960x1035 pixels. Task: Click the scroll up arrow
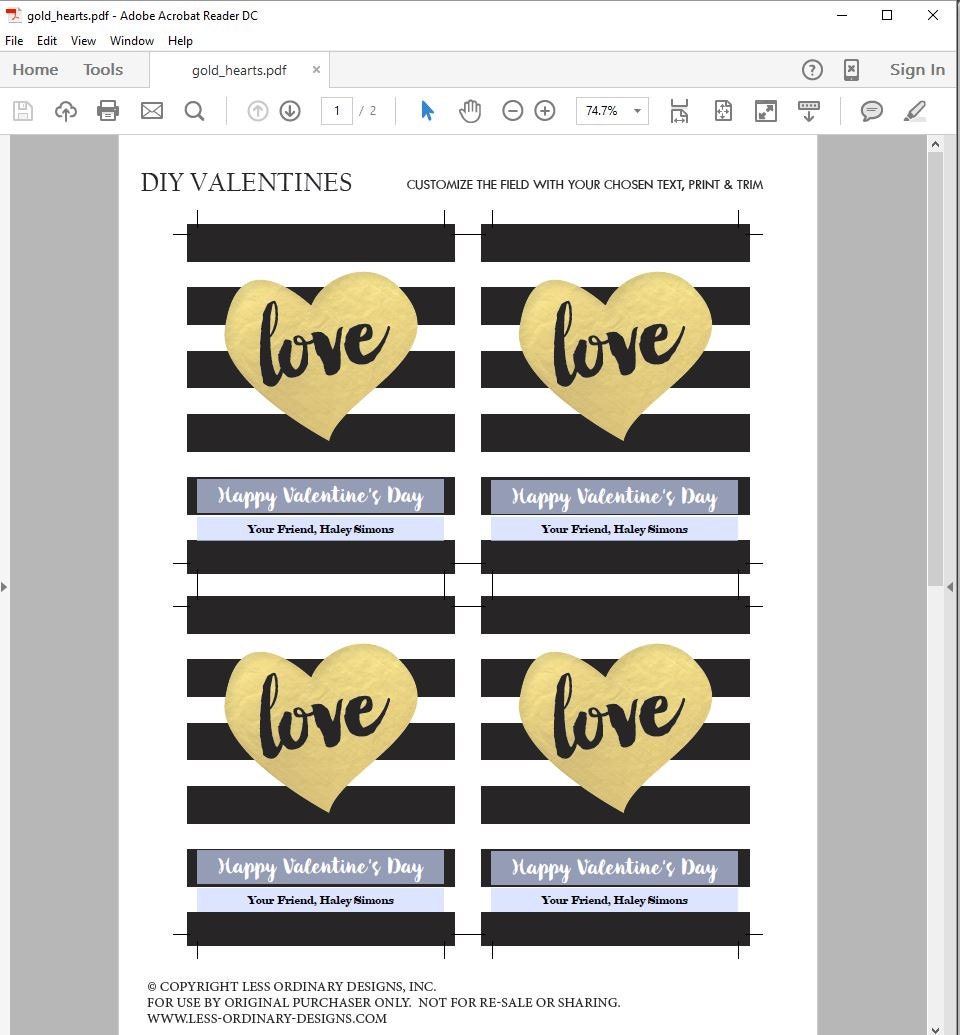(935, 143)
